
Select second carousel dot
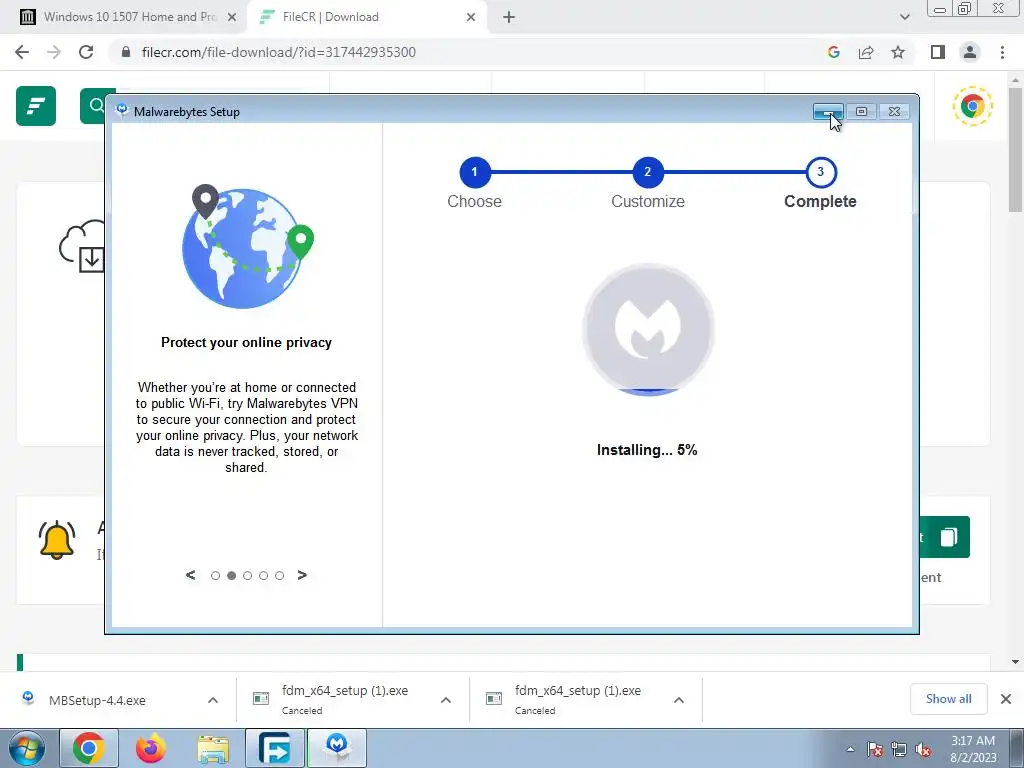pyautogui.click(x=231, y=575)
